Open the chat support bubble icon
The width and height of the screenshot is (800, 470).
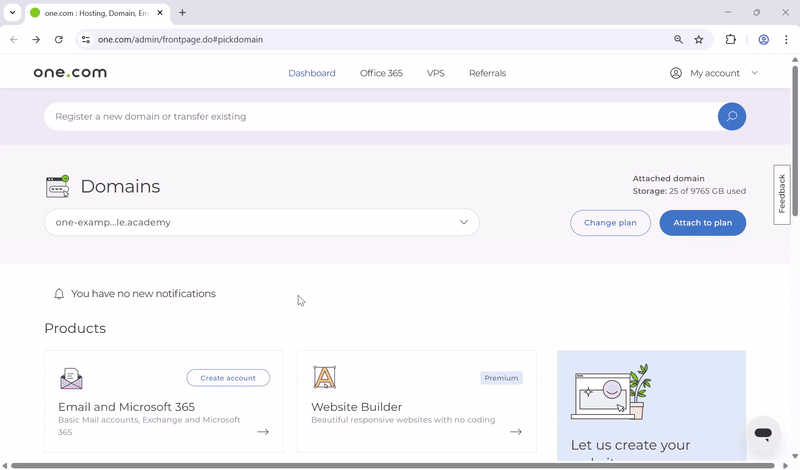pyautogui.click(x=763, y=434)
